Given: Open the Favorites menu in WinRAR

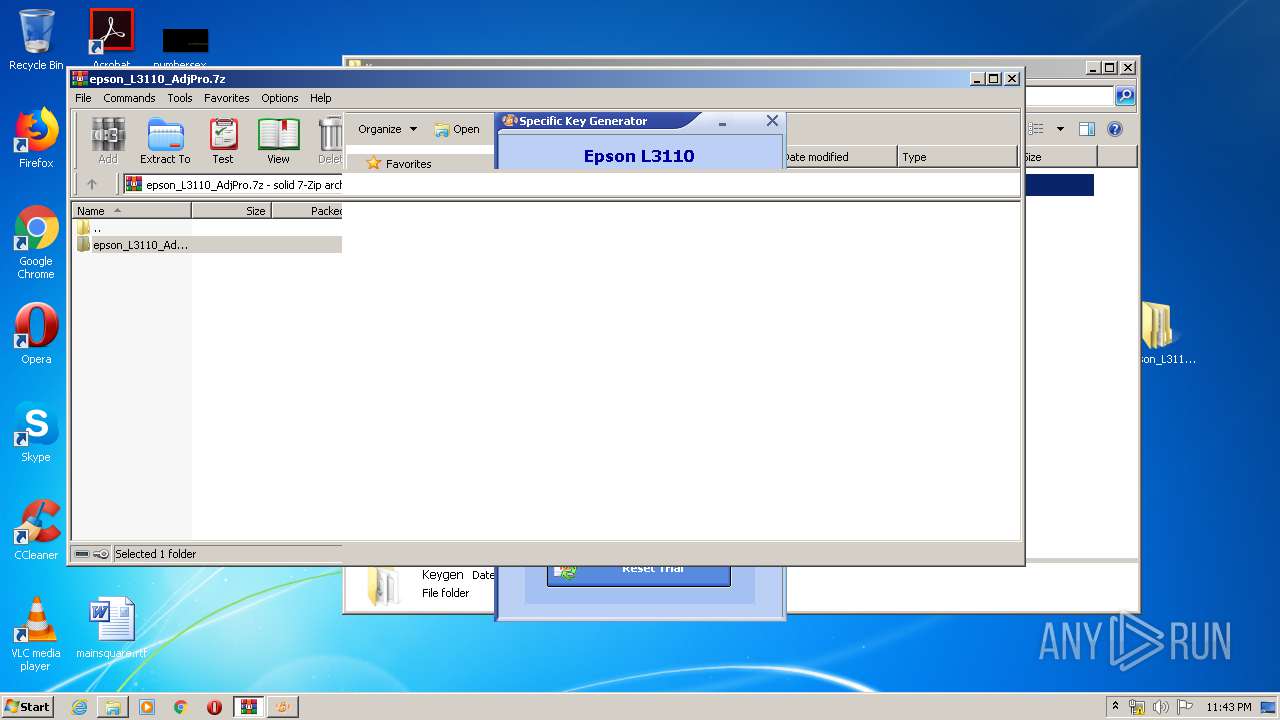Looking at the screenshot, I should pyautogui.click(x=227, y=98).
